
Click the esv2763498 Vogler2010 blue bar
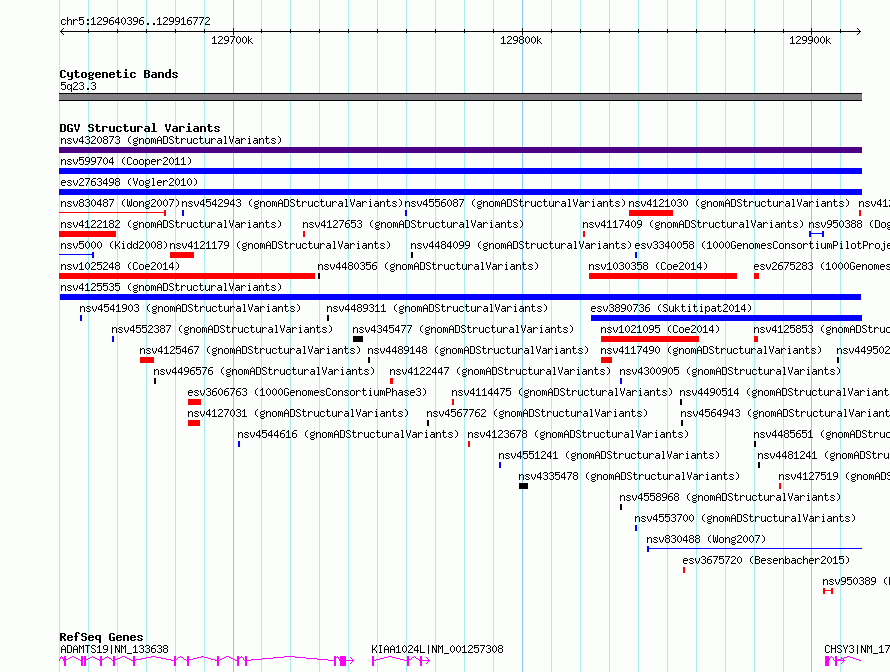[460, 192]
